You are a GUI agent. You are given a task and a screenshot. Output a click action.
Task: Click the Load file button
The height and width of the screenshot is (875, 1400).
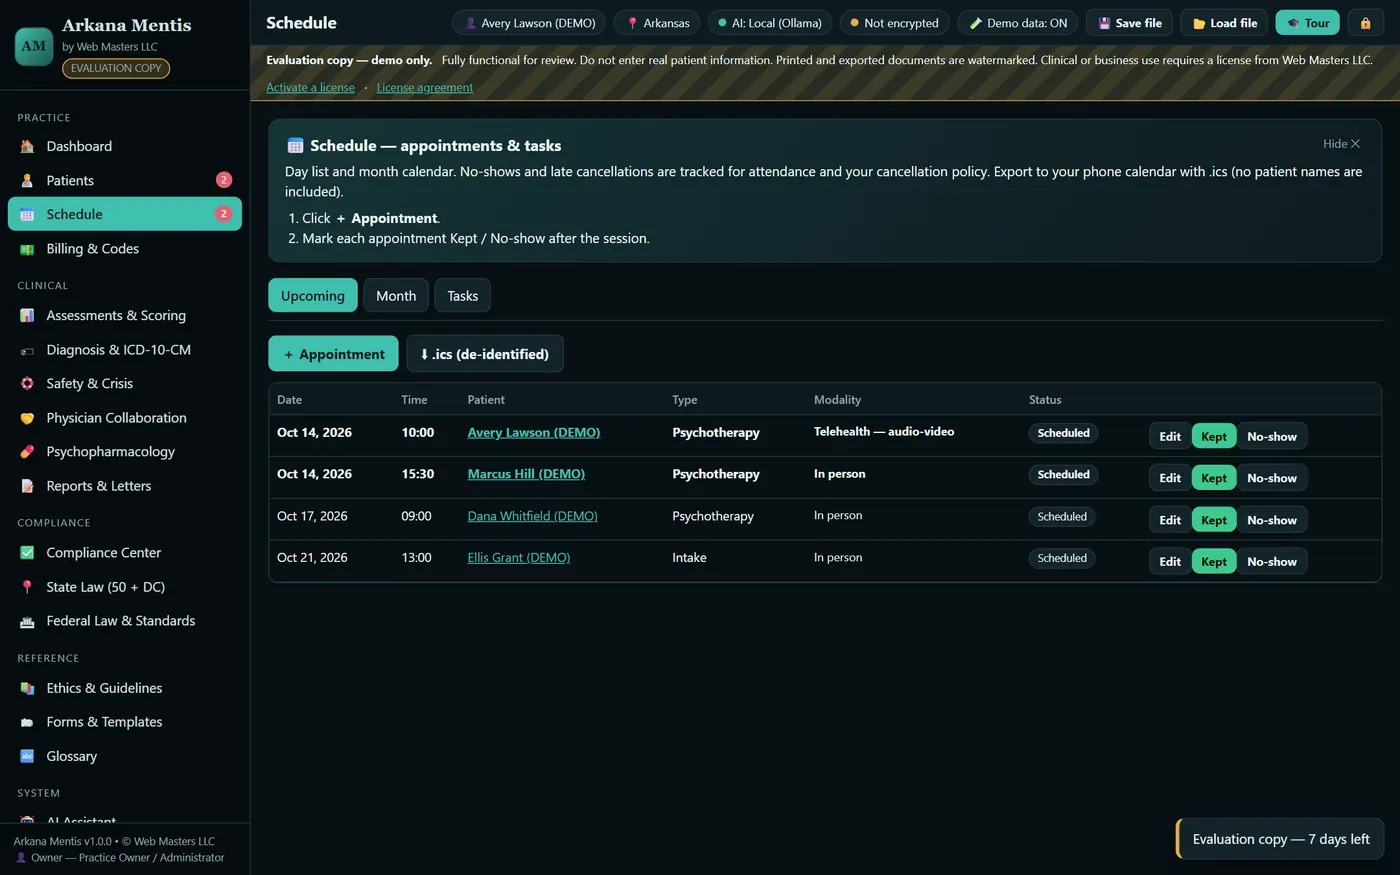(x=1225, y=23)
